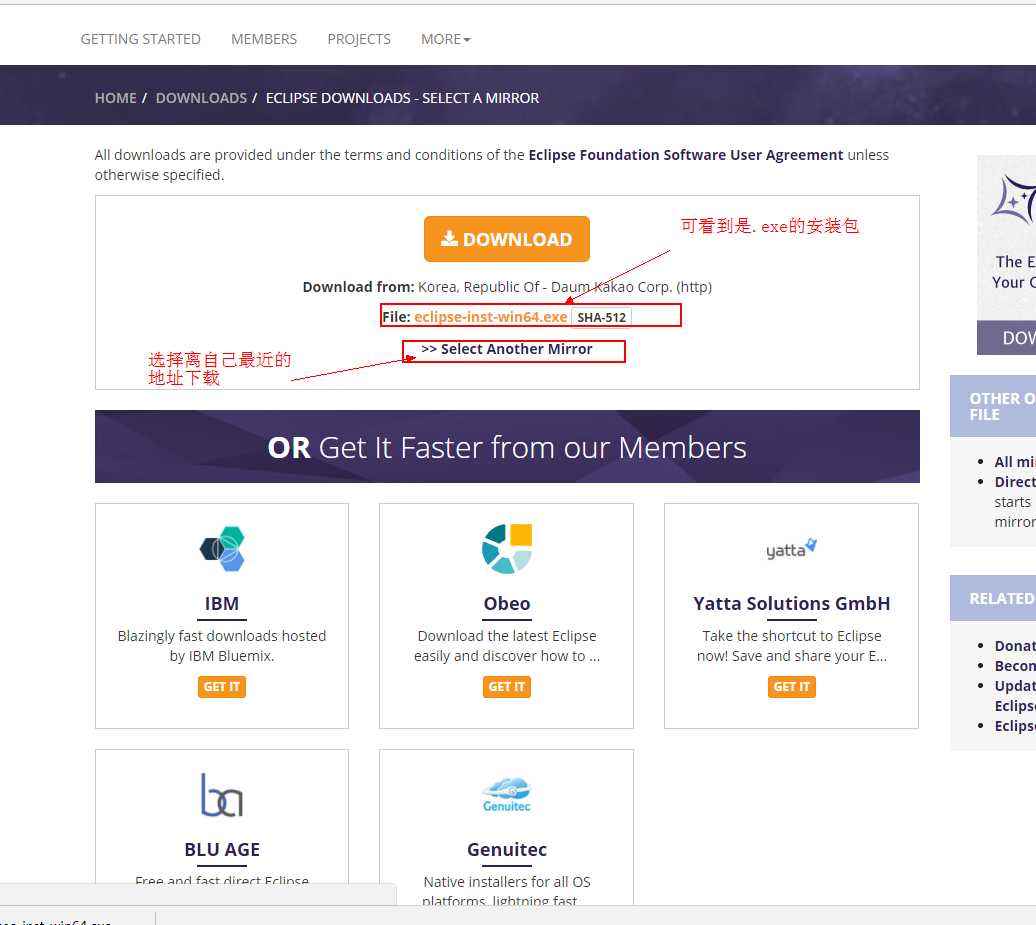The image size is (1036, 925).
Task: Open the Obeo member title link
Action: tap(507, 603)
